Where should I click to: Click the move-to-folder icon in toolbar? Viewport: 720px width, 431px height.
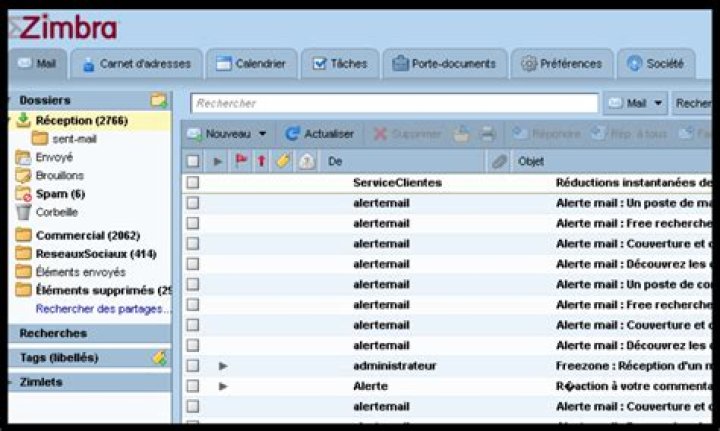coord(461,134)
